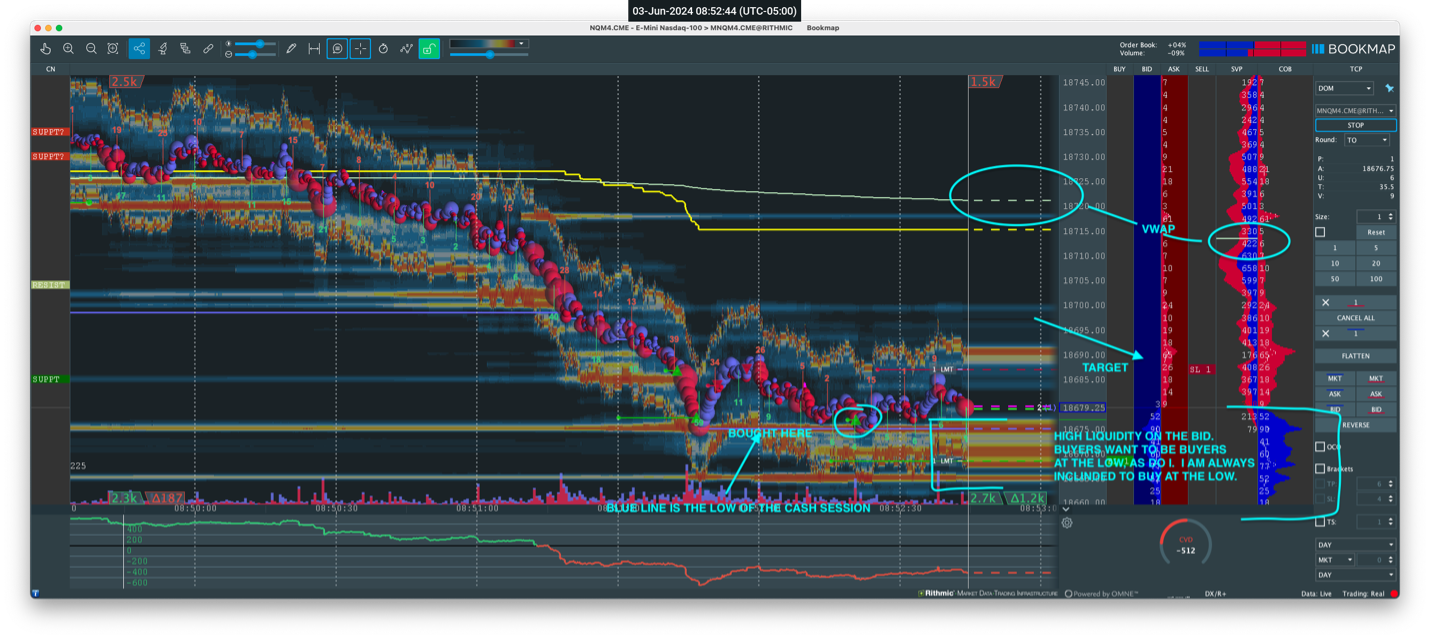The image size is (1430, 641).
Task: Click the FLATTEN button
Action: [1355, 356]
